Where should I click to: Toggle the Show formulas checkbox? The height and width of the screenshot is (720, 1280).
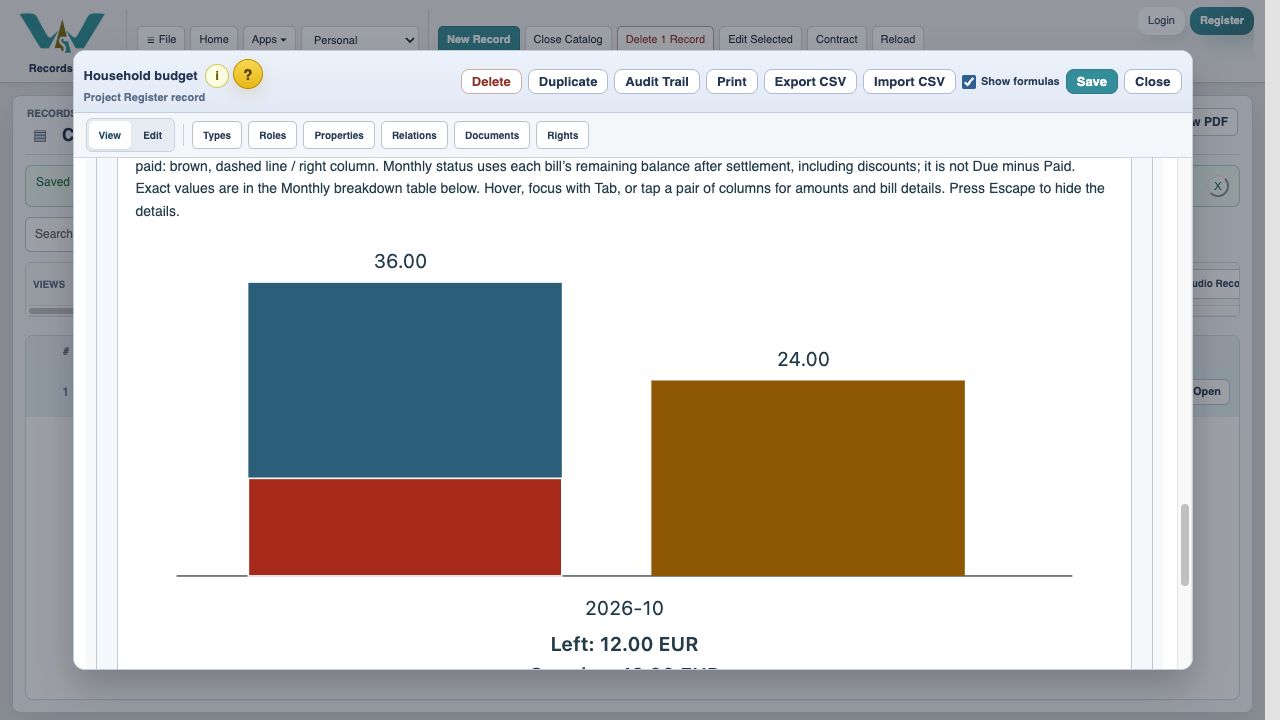click(969, 82)
